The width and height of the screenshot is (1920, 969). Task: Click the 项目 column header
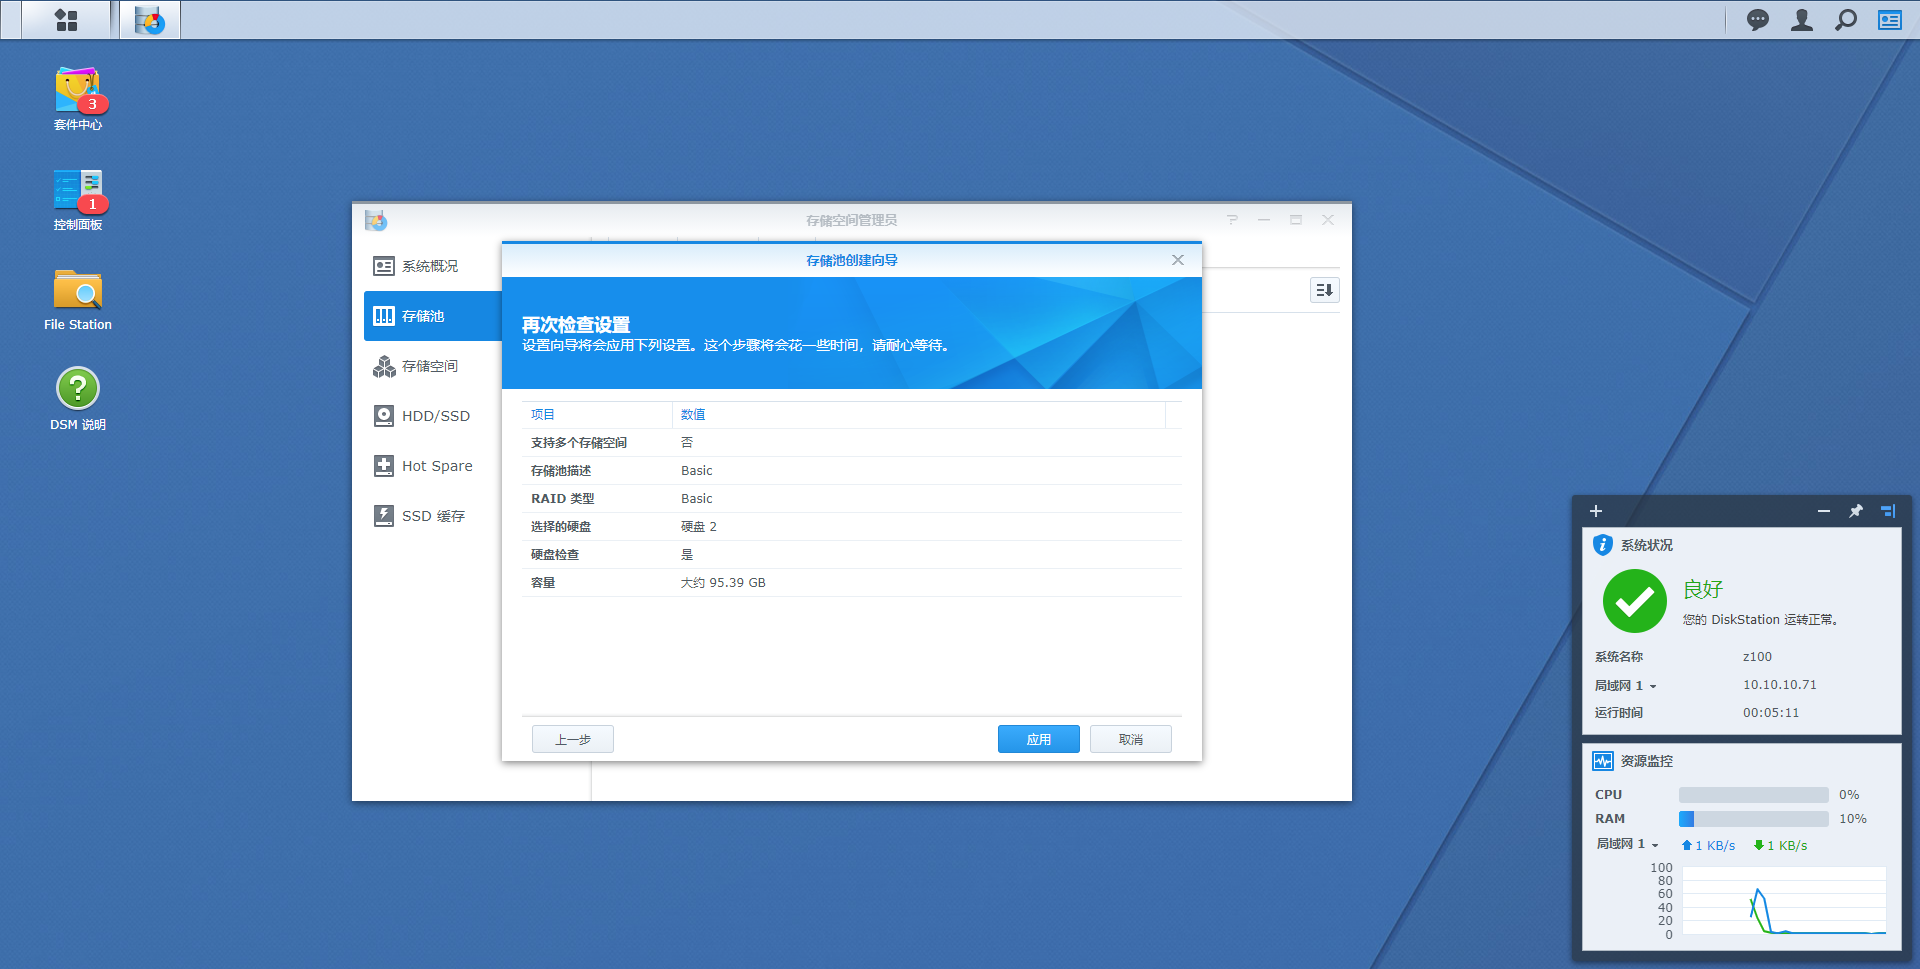597,415
